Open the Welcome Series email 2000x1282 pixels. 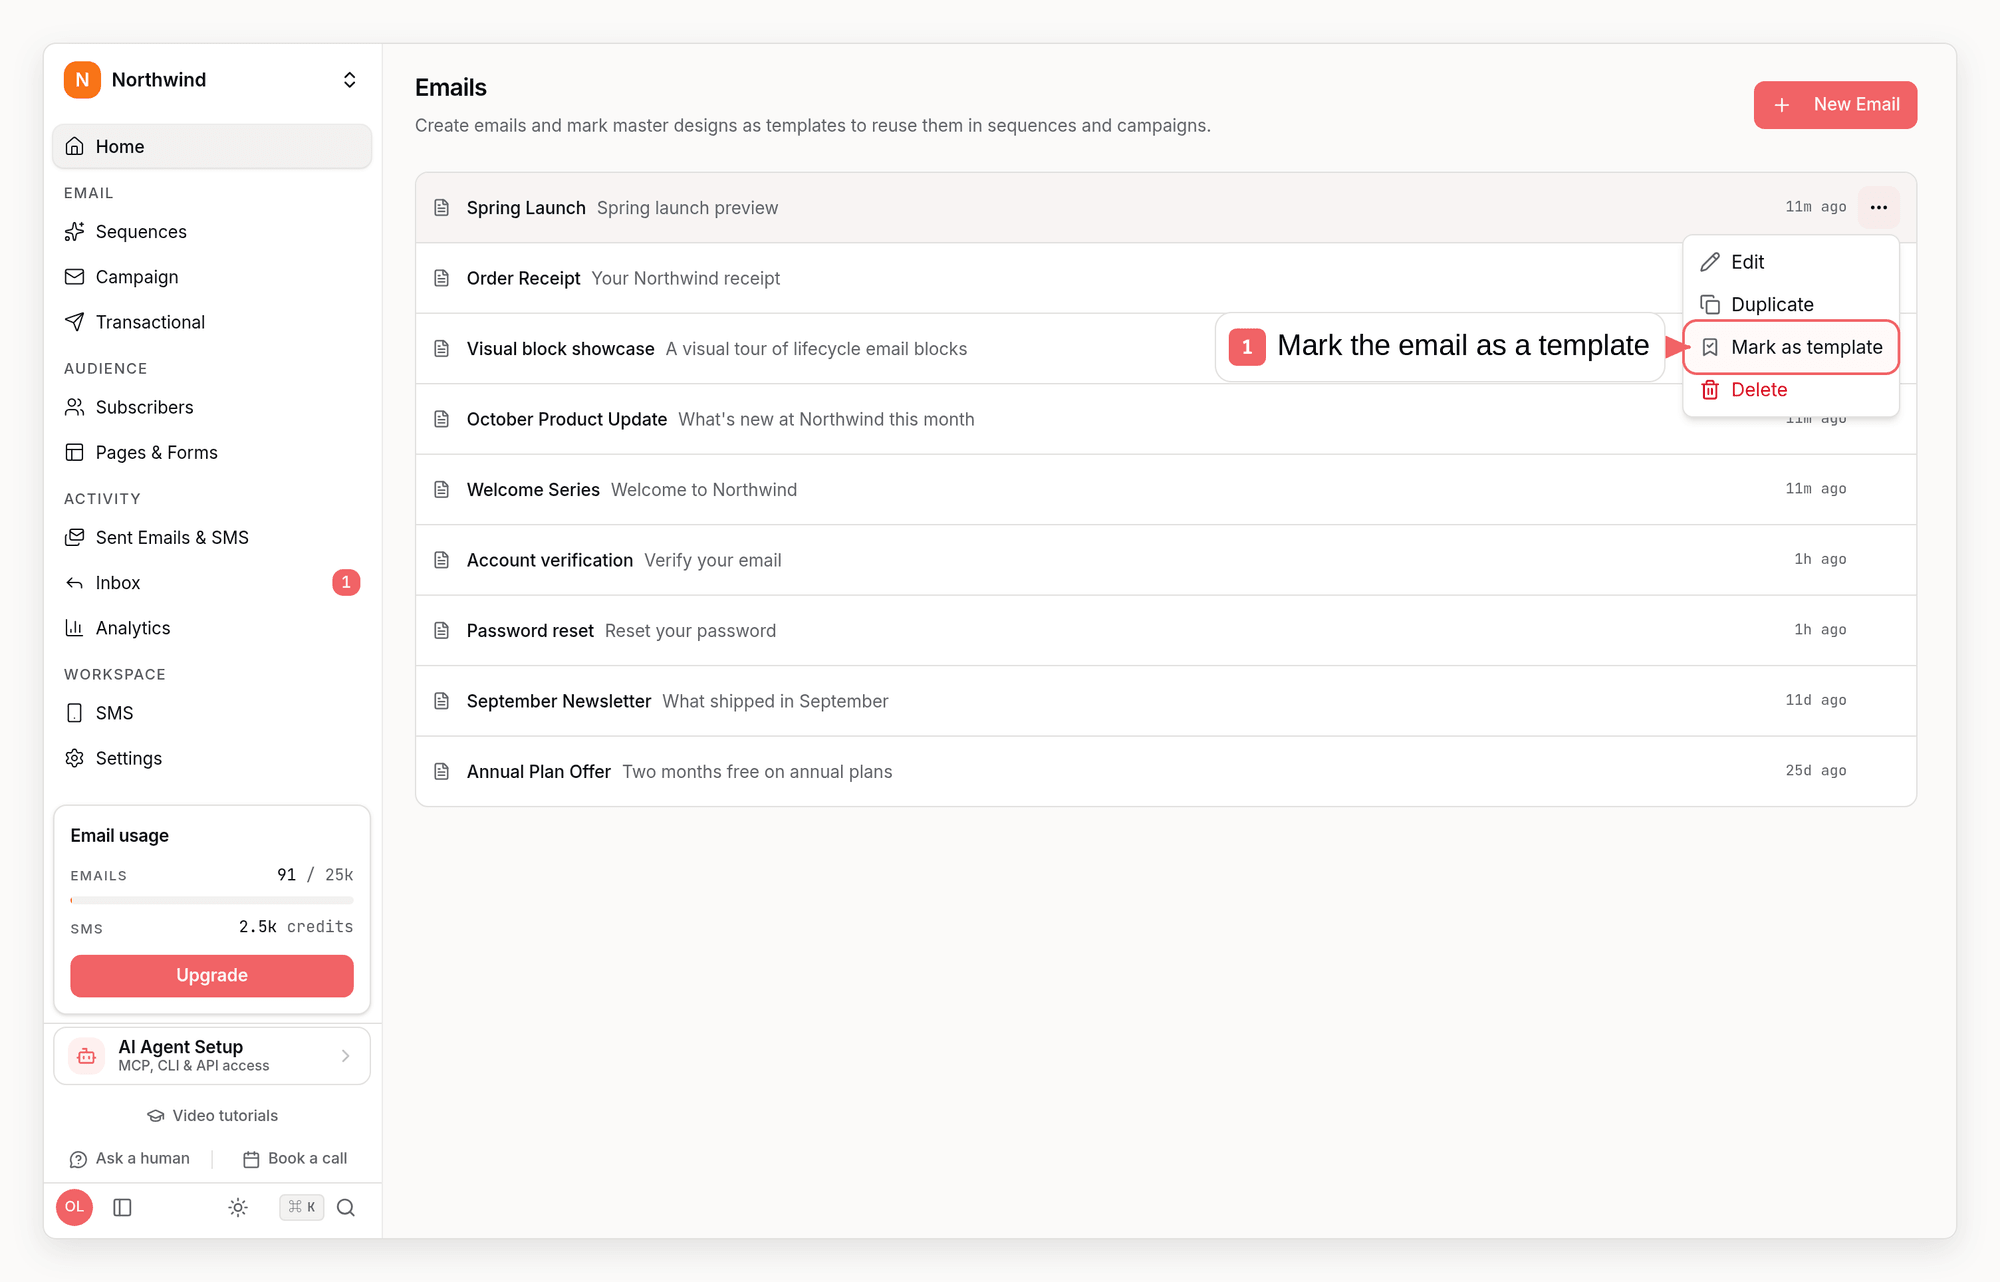pos(1166,490)
